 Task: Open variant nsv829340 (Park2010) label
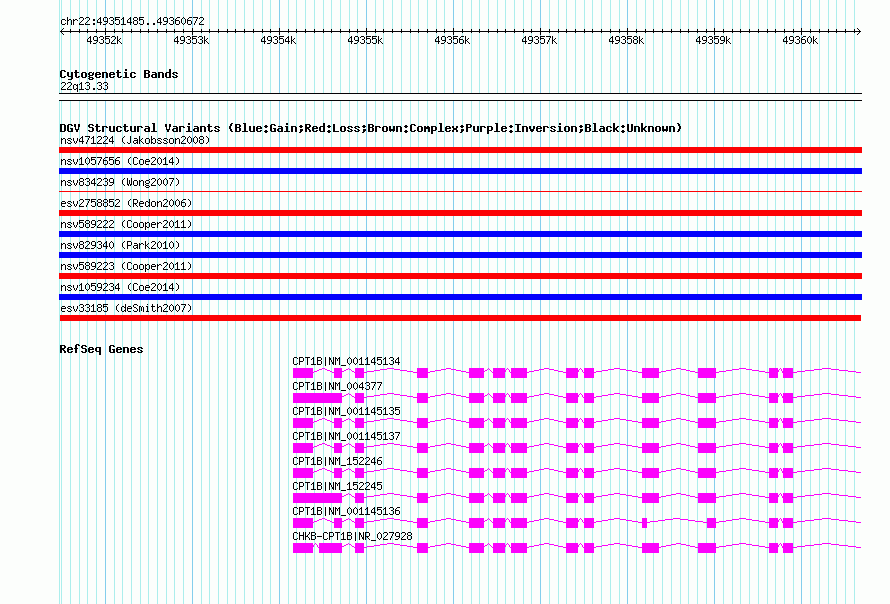click(120, 245)
